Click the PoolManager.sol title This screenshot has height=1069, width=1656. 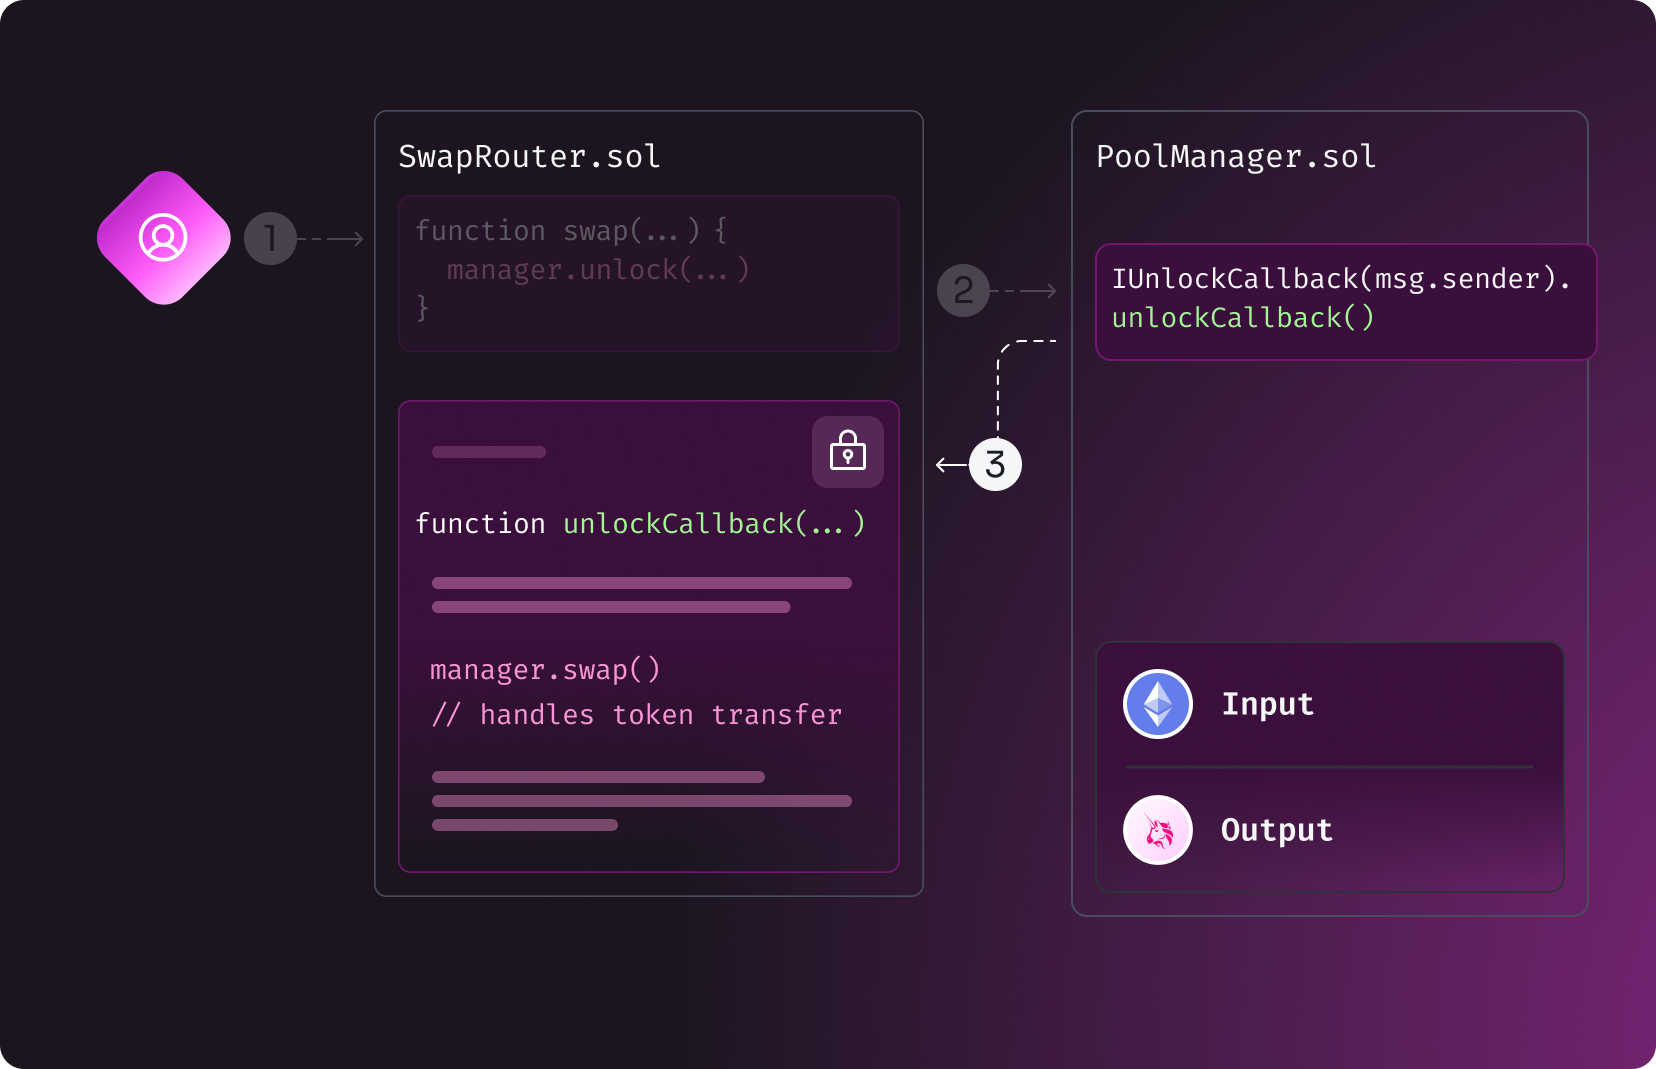pyautogui.click(x=1236, y=157)
